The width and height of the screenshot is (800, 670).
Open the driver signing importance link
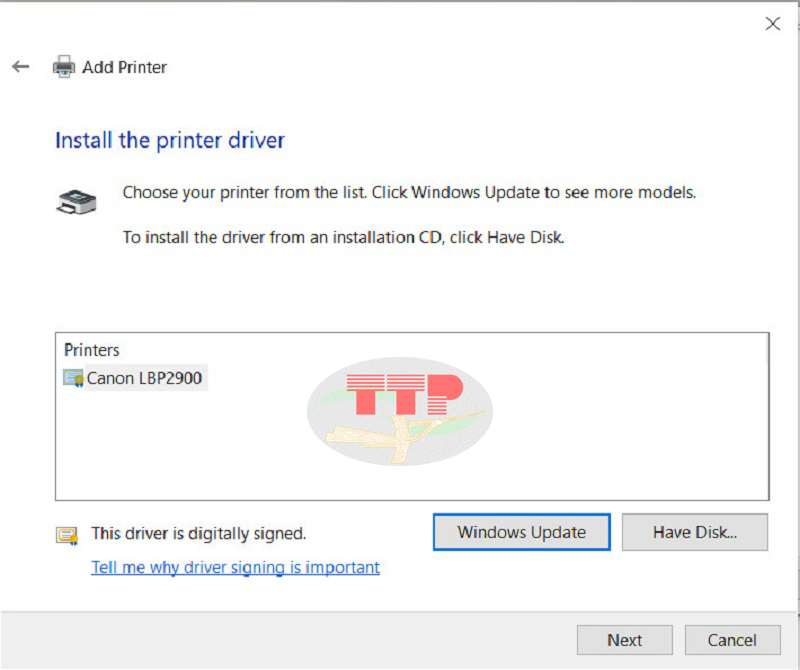click(x=235, y=567)
